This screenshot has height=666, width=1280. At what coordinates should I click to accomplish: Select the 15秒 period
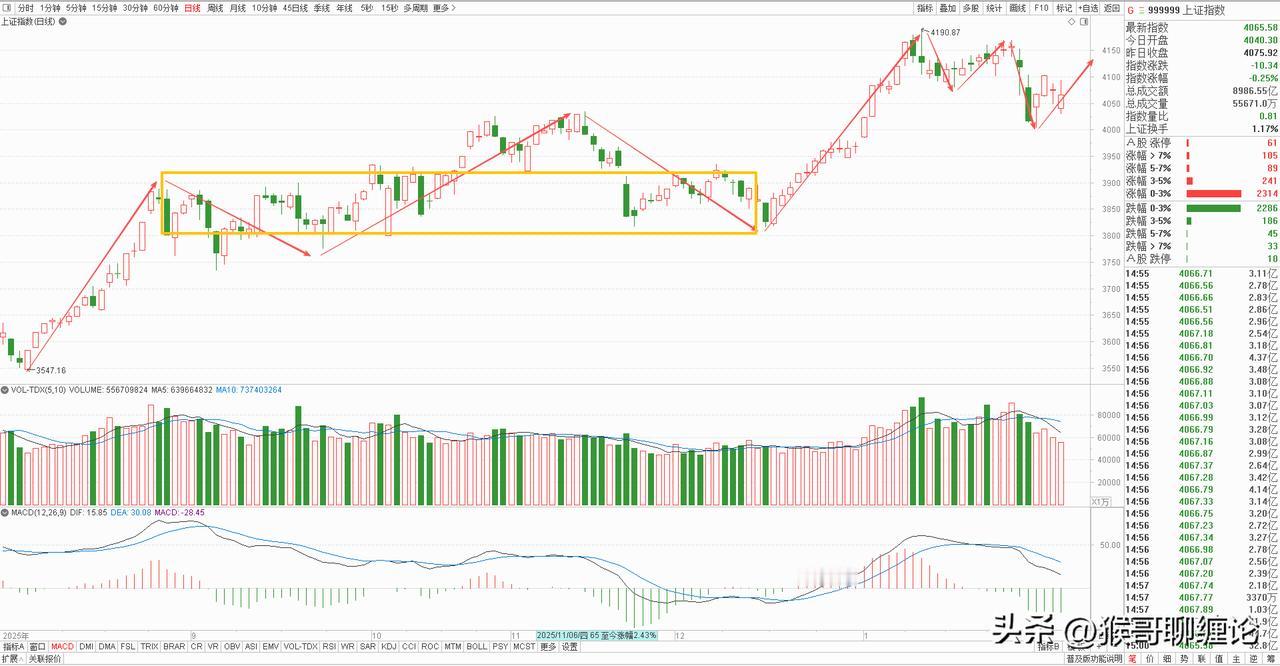[390, 8]
